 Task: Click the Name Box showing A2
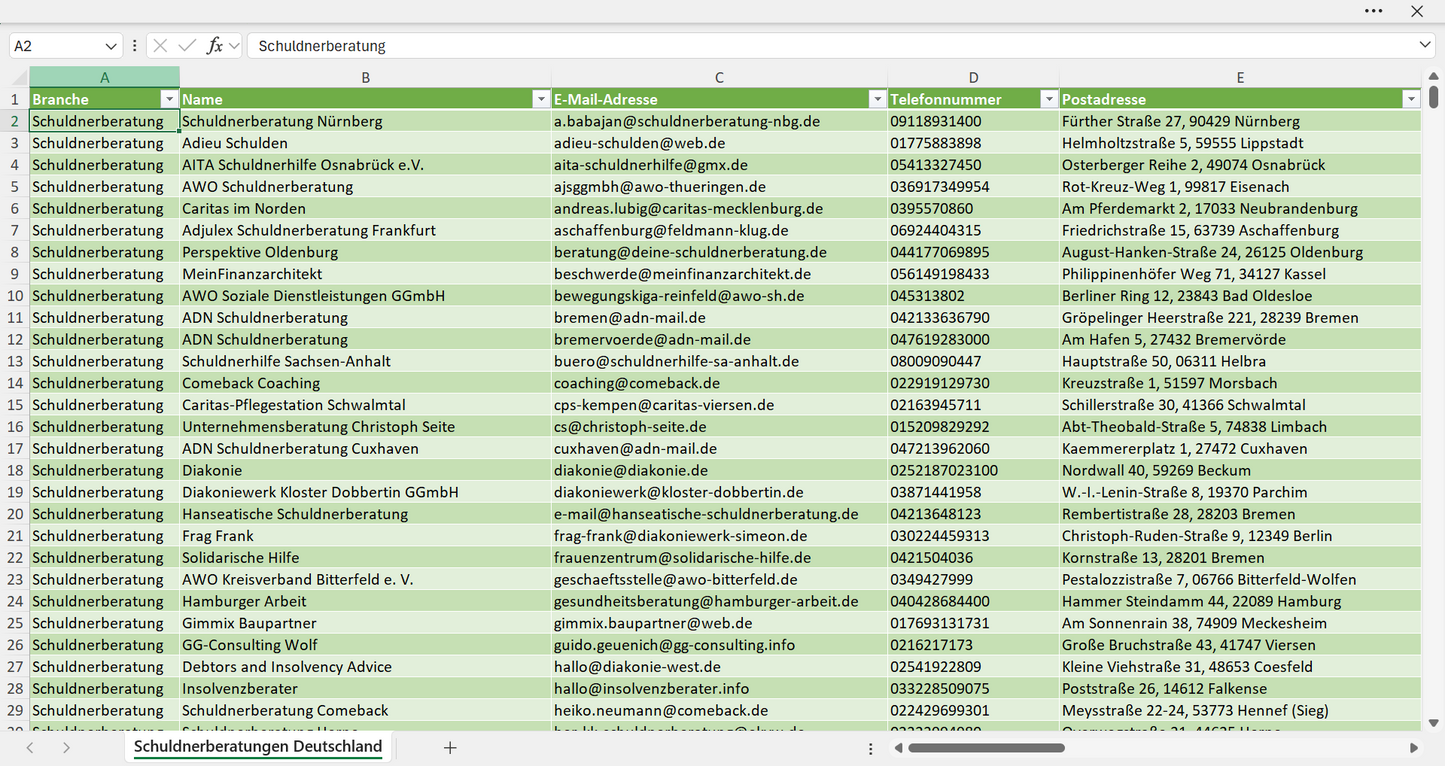tap(55, 46)
